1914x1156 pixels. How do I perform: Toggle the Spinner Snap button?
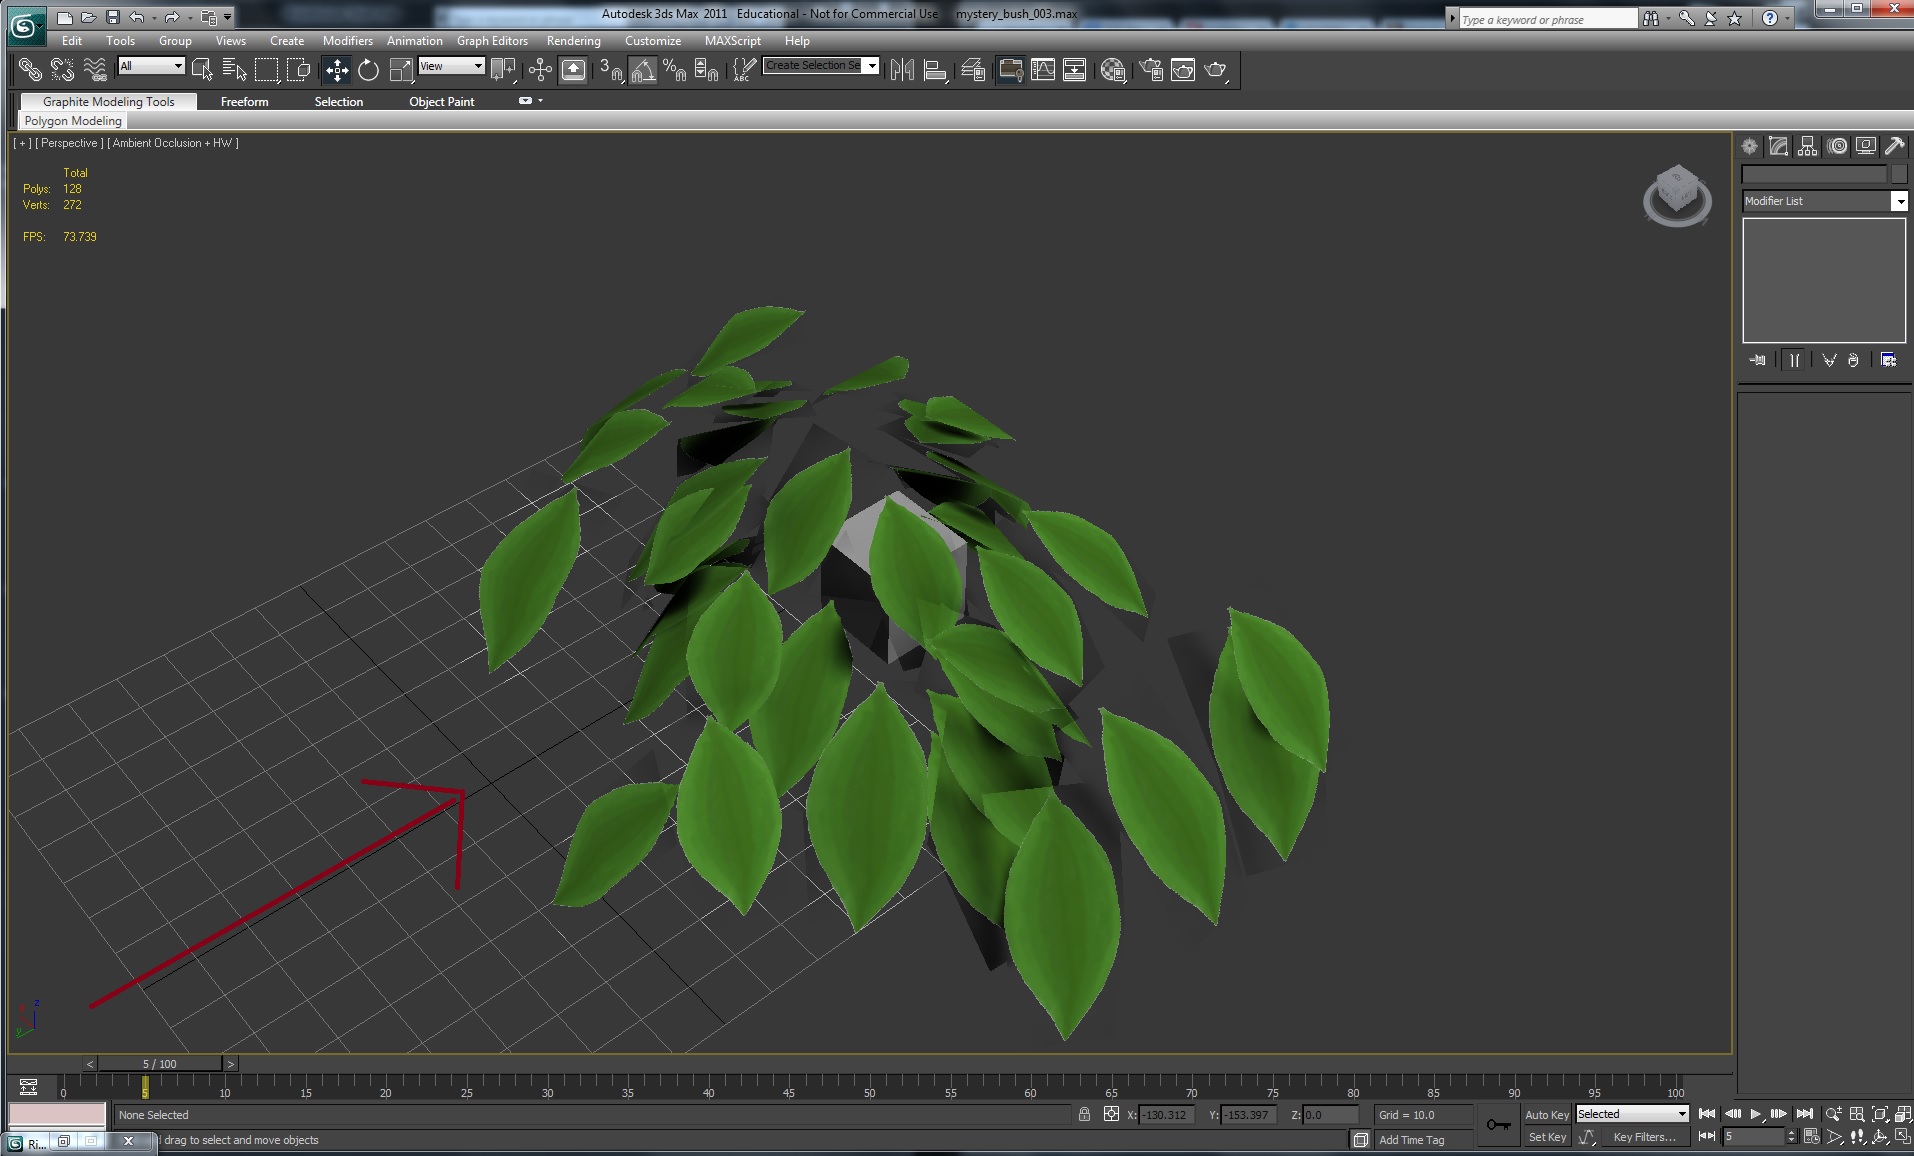(x=707, y=69)
